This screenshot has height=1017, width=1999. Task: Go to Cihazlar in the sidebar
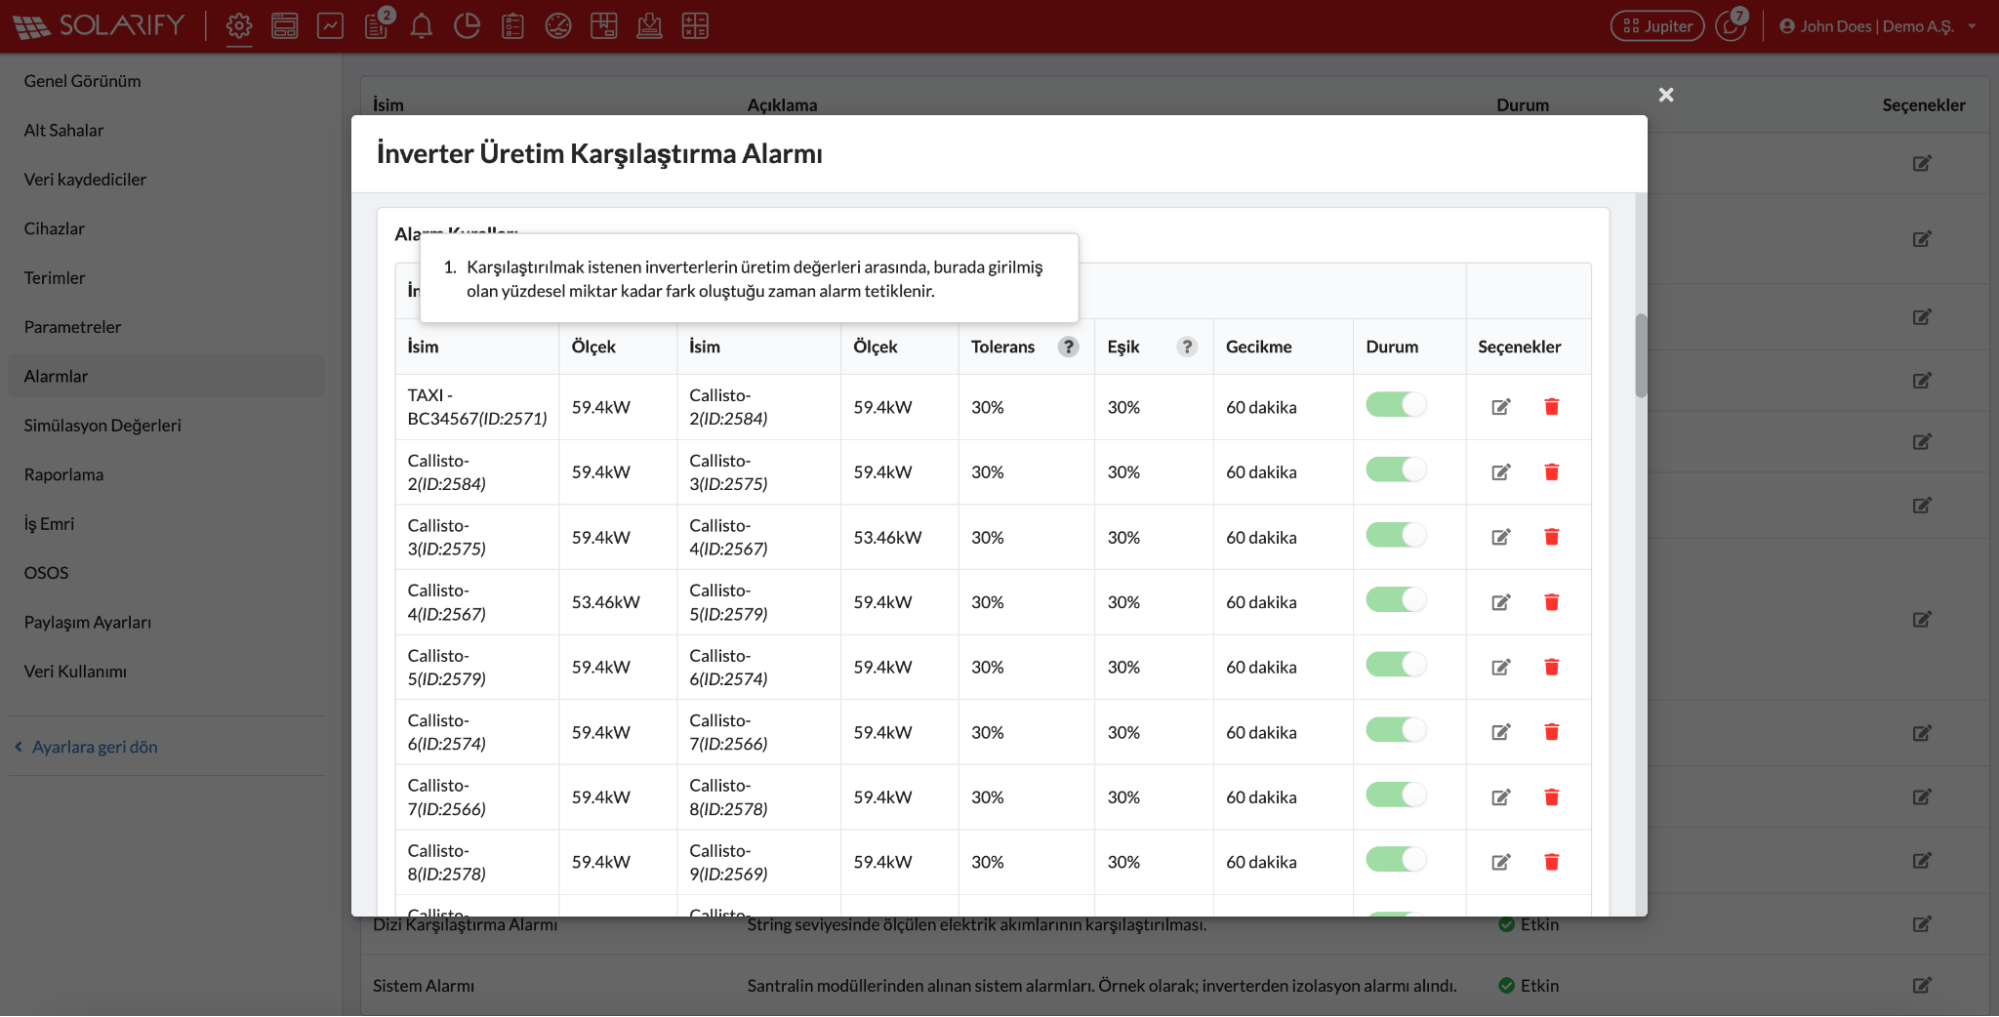[x=54, y=228]
